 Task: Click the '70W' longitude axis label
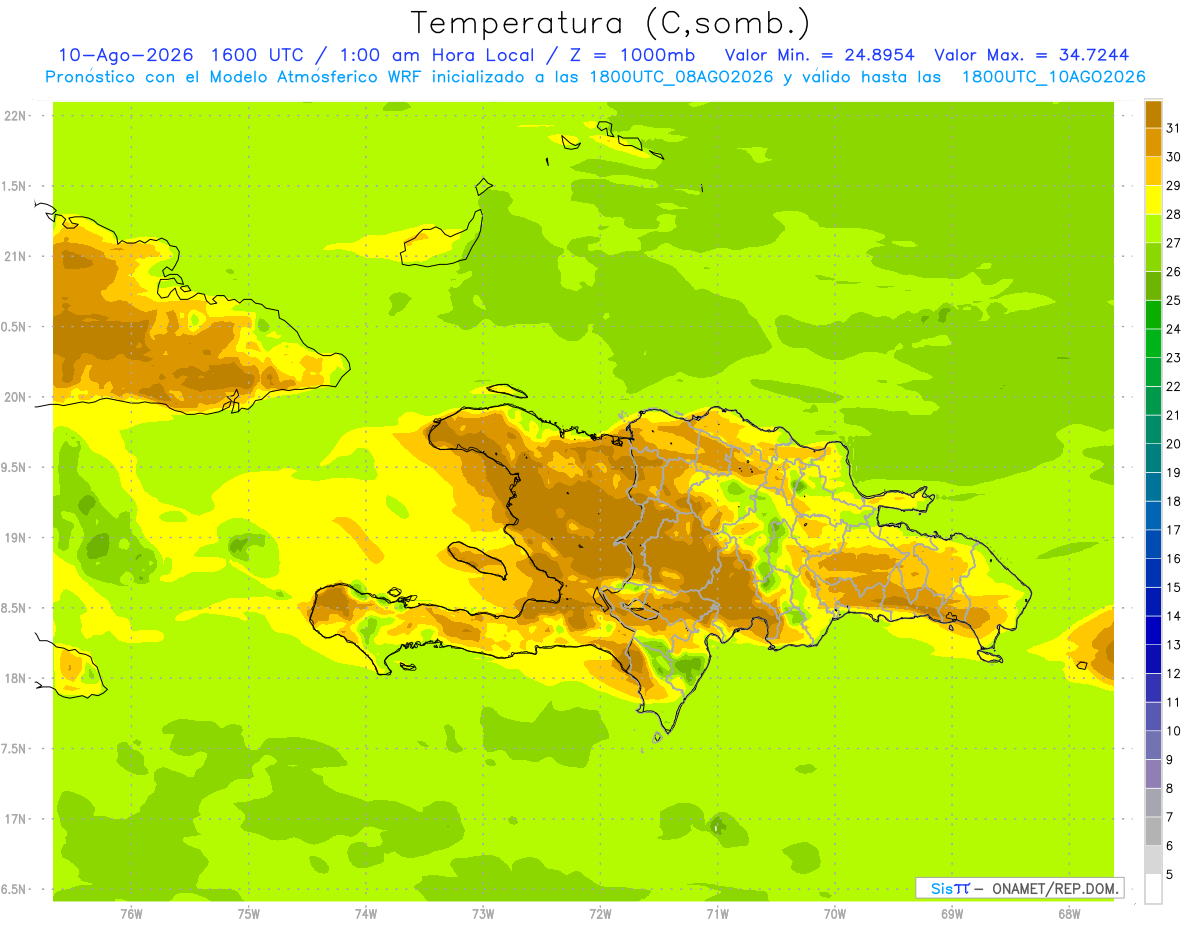point(834,913)
